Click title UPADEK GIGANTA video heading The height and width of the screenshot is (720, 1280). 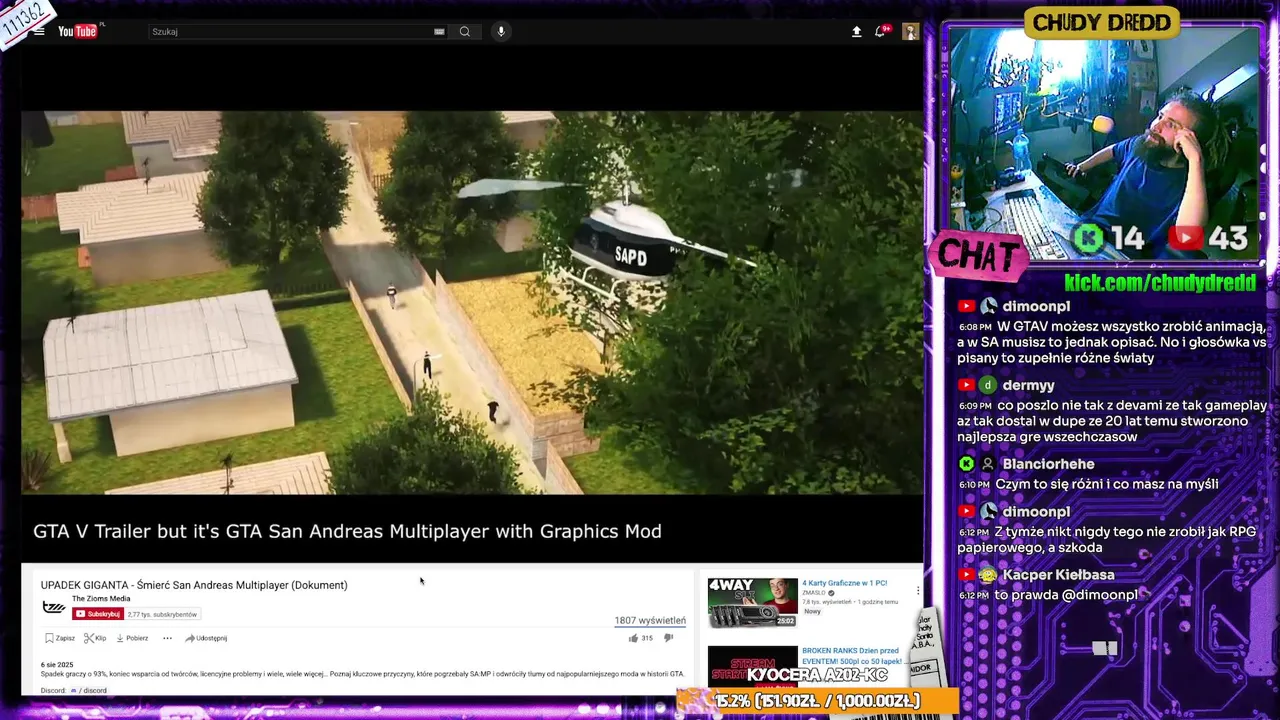[x=194, y=585]
